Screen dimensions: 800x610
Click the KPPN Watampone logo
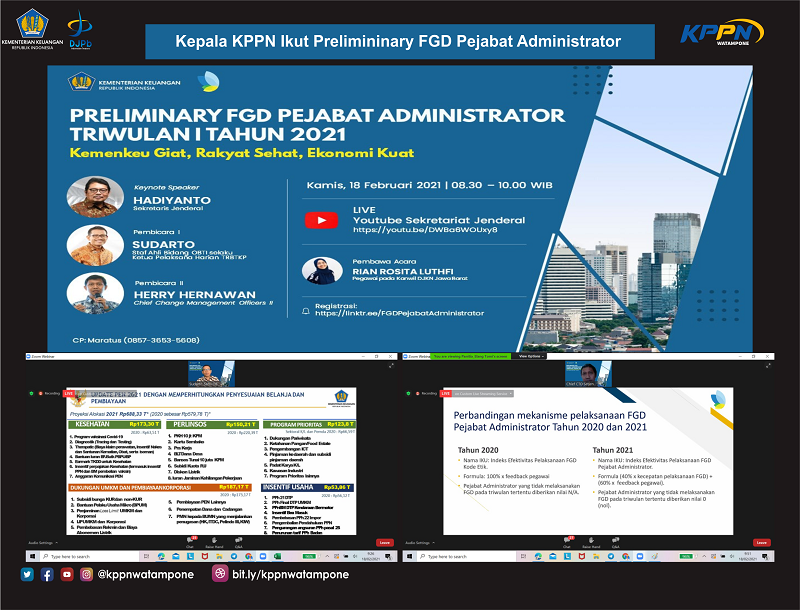click(721, 33)
